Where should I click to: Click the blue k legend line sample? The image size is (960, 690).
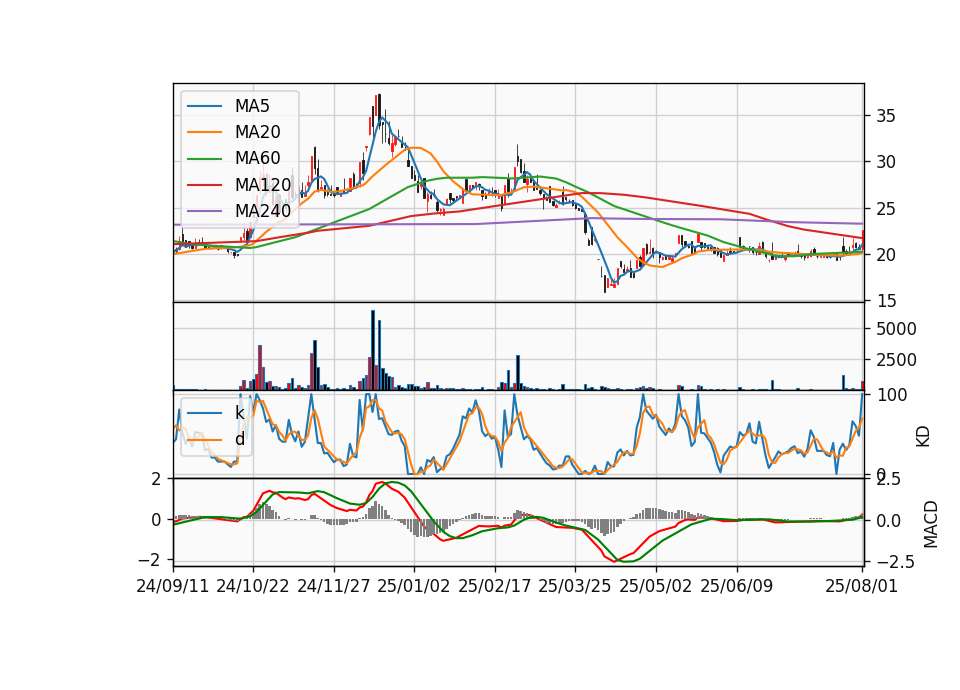[204, 413]
